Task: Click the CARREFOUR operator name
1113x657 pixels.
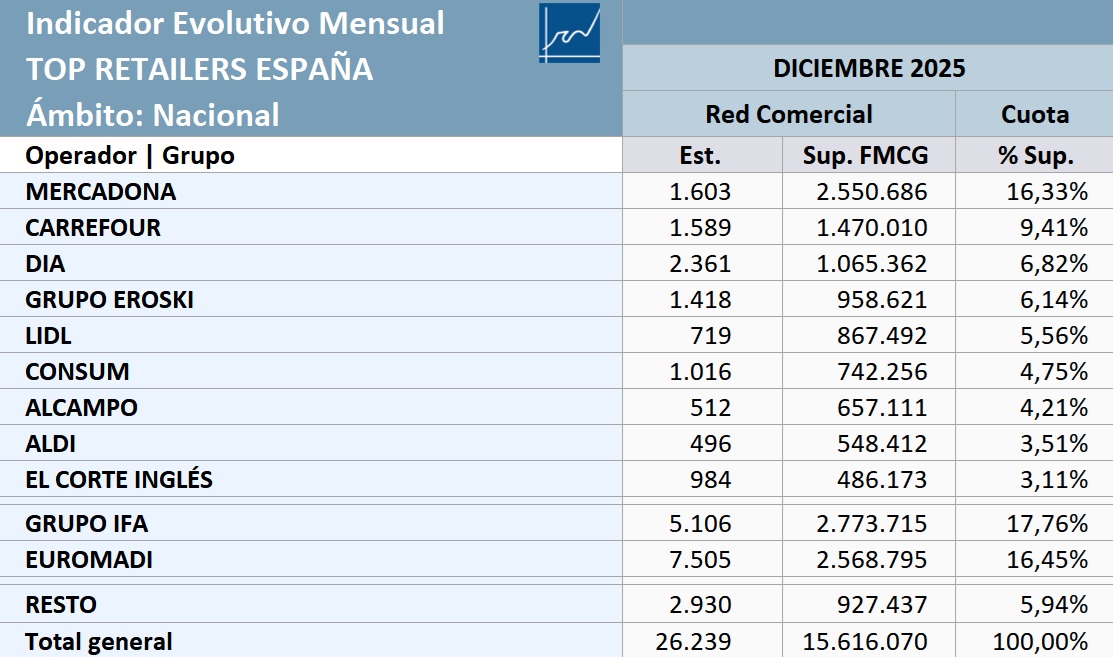Action: (93, 227)
